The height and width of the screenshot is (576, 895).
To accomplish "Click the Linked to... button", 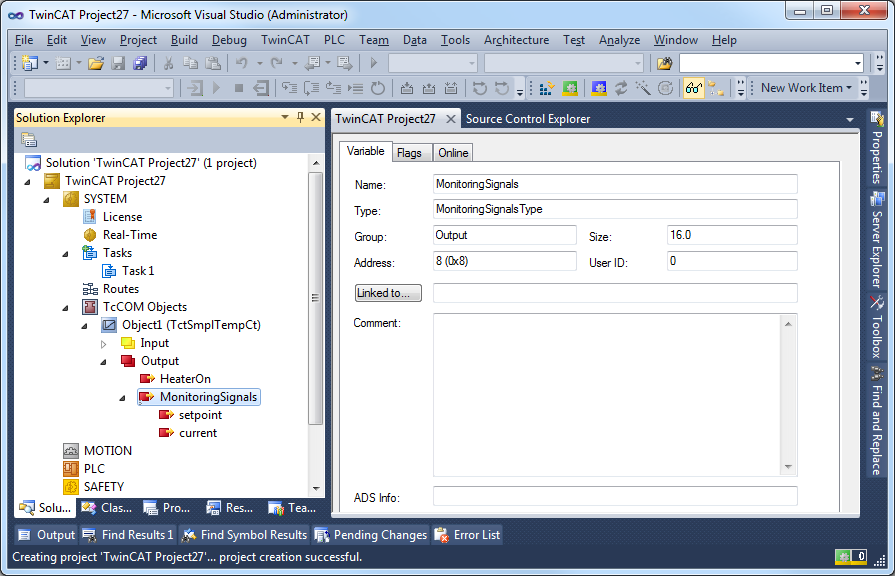I will [x=388, y=293].
